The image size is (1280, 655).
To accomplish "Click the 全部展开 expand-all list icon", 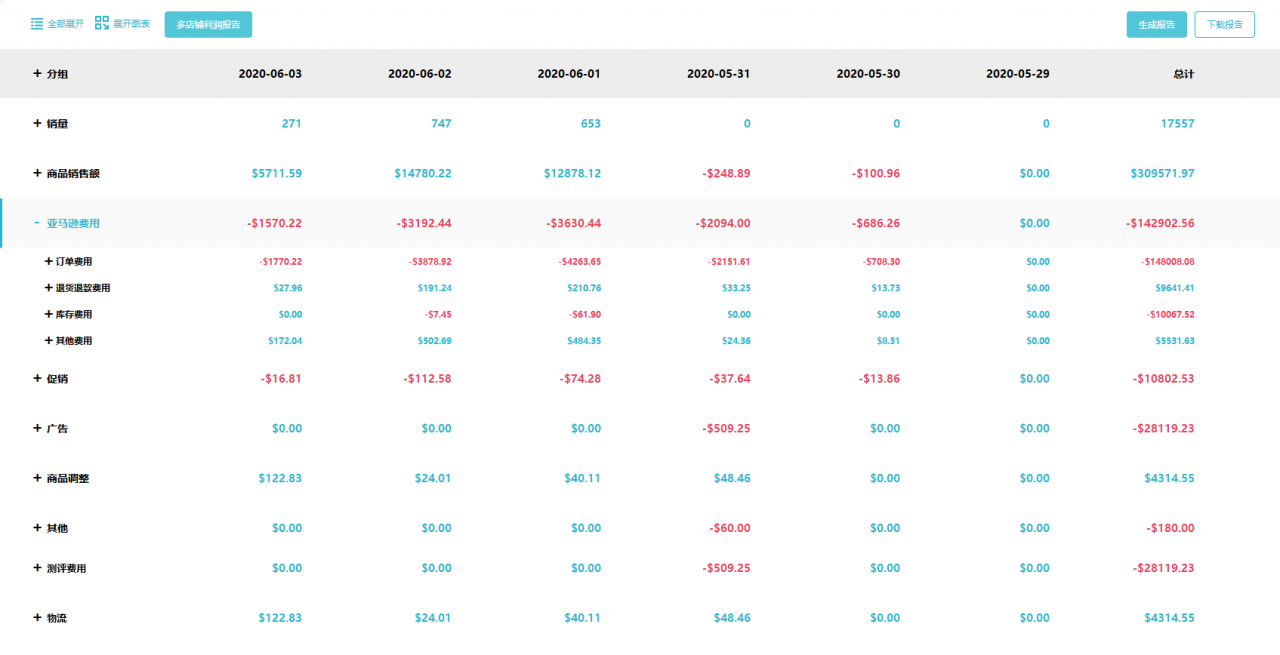I will click(37, 24).
